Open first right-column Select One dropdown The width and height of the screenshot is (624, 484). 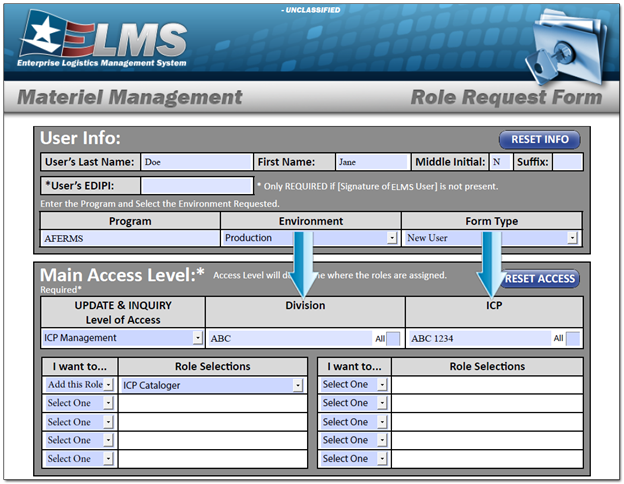coord(382,384)
